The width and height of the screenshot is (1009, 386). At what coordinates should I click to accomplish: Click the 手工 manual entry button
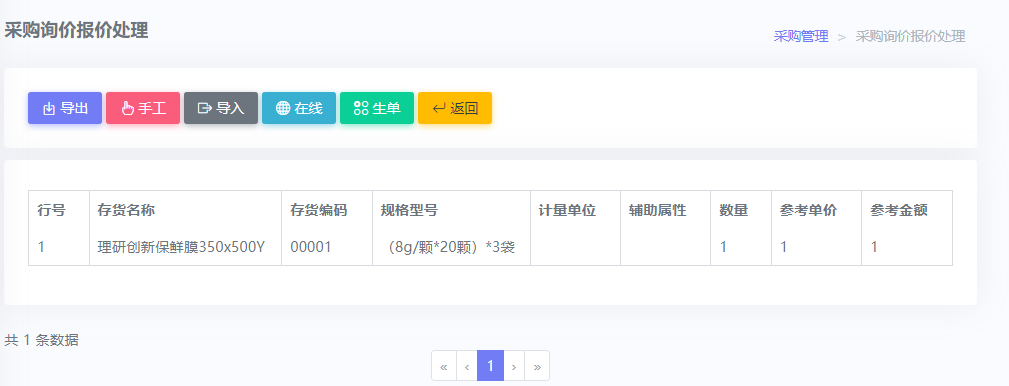point(143,108)
